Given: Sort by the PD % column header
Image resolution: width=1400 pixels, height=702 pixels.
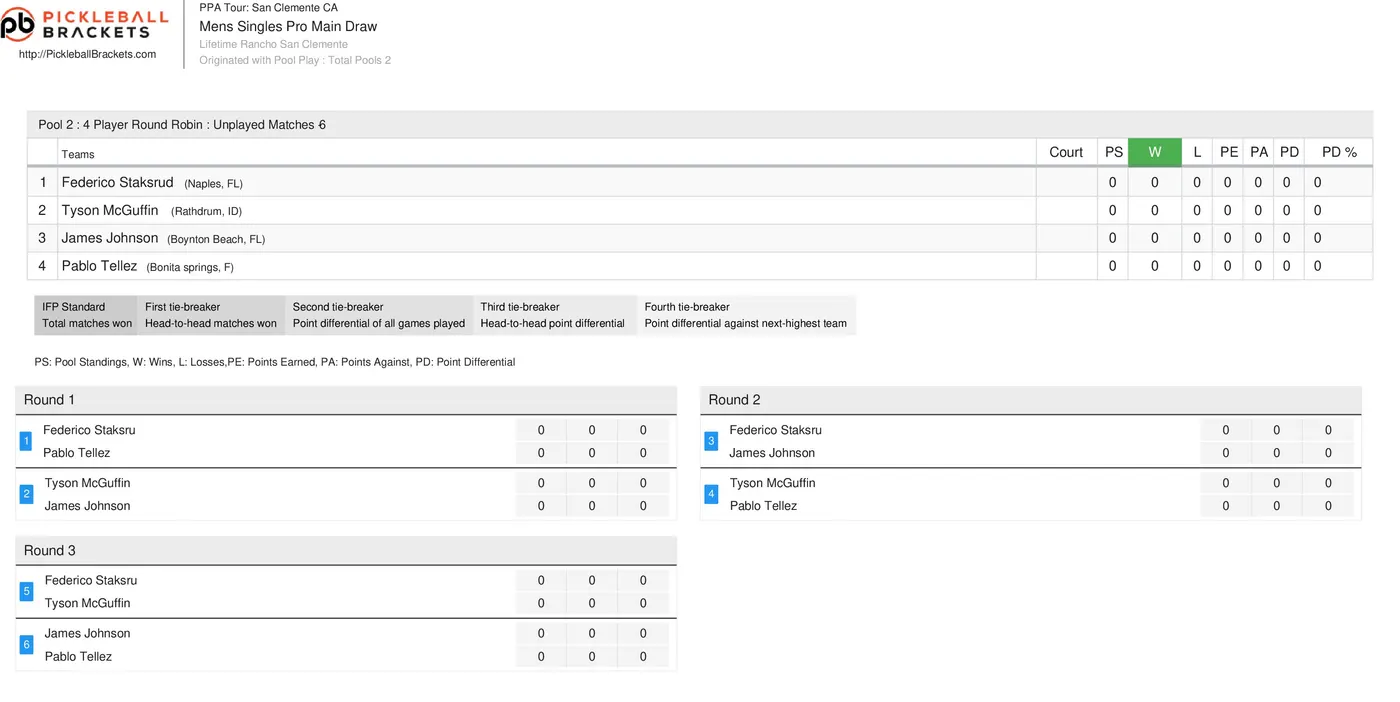Looking at the screenshot, I should pos(1339,152).
